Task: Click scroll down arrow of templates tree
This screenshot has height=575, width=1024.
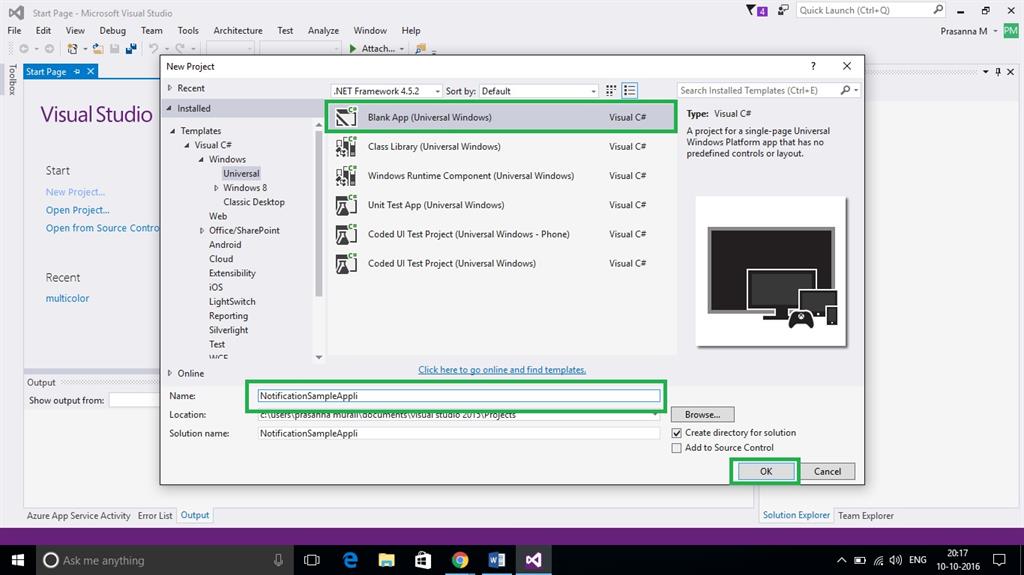Action: click(x=319, y=357)
